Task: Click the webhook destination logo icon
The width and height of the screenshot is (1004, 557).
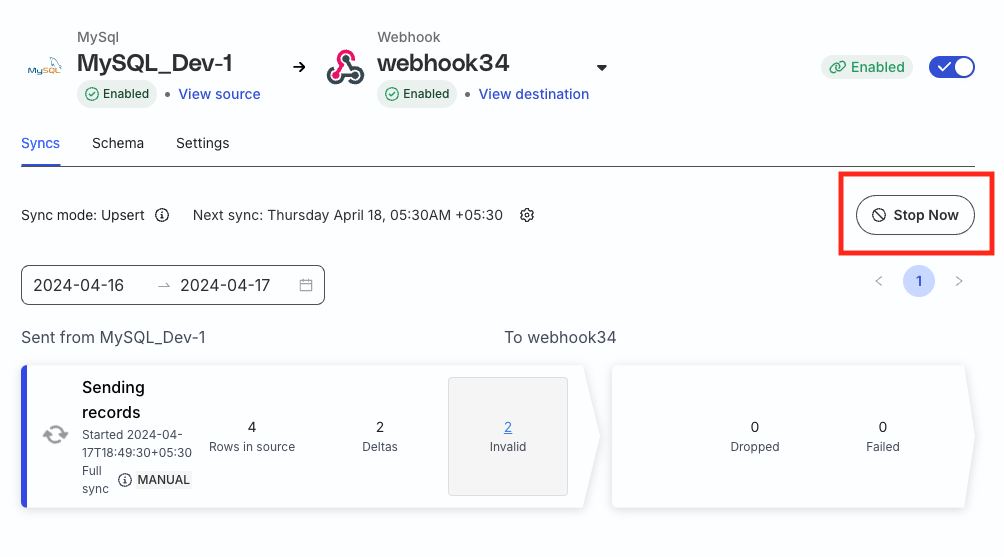Action: tap(345, 67)
